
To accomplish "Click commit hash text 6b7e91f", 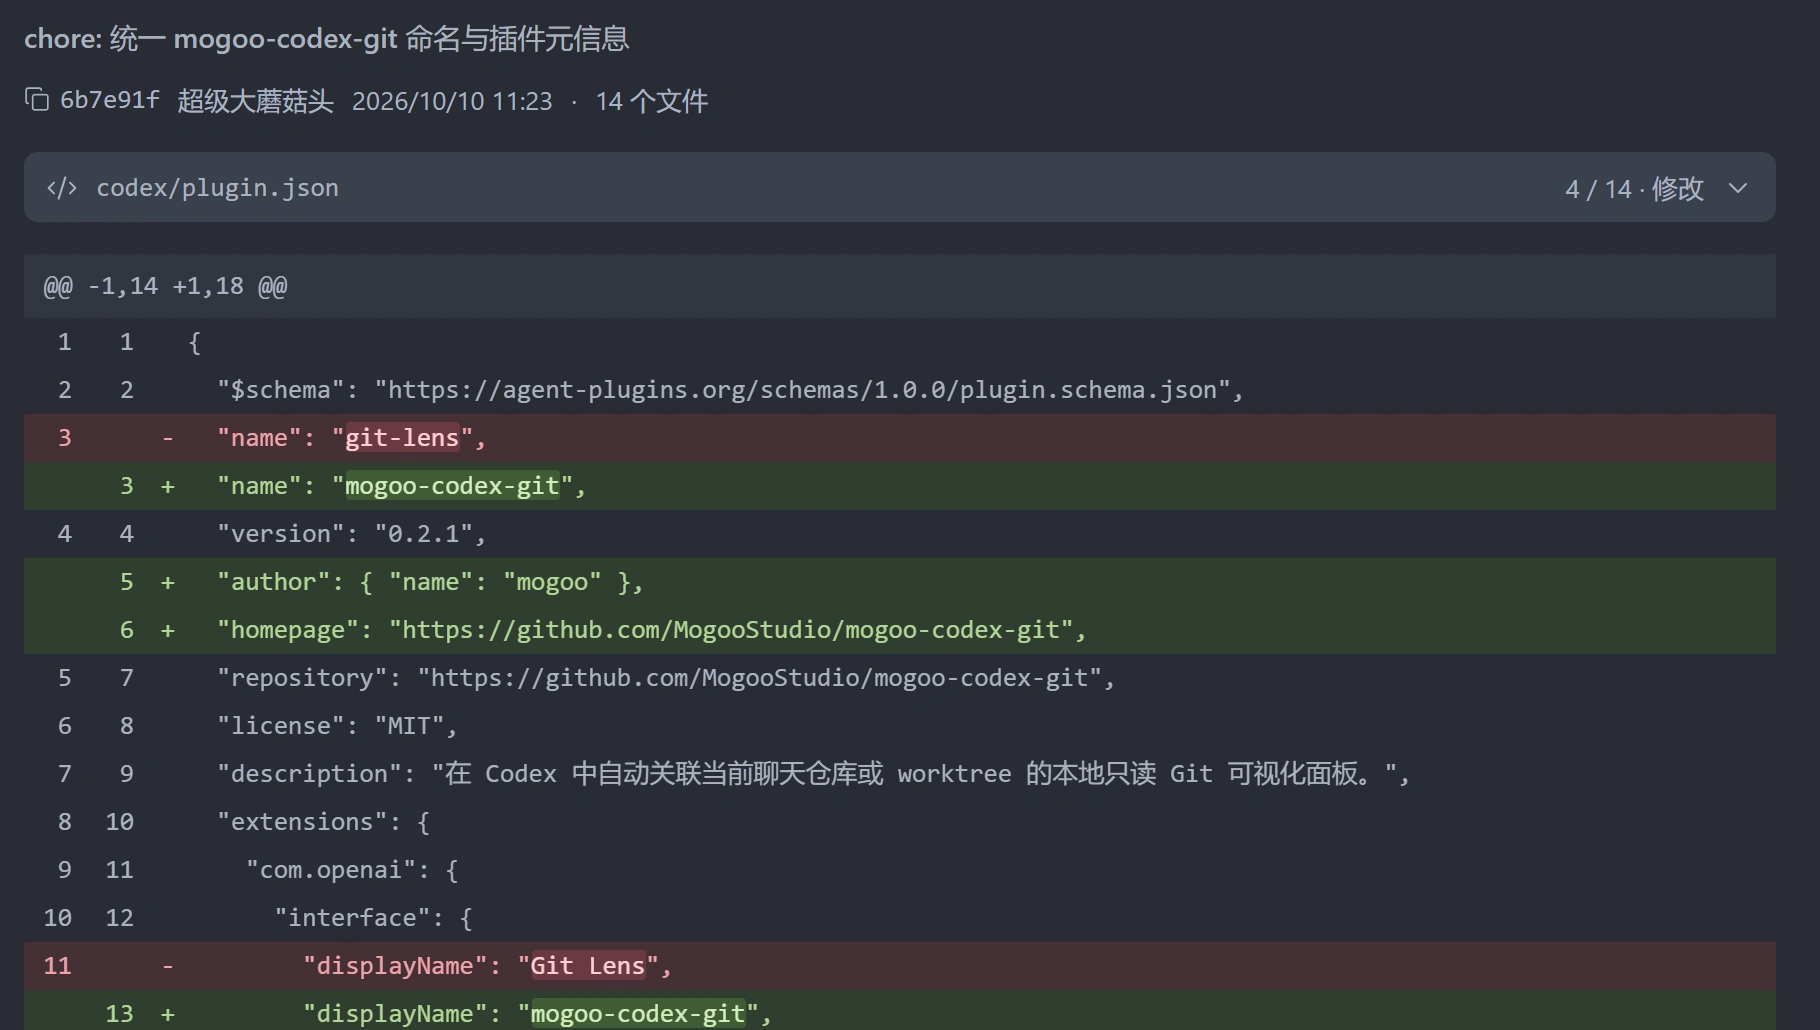I will [109, 100].
